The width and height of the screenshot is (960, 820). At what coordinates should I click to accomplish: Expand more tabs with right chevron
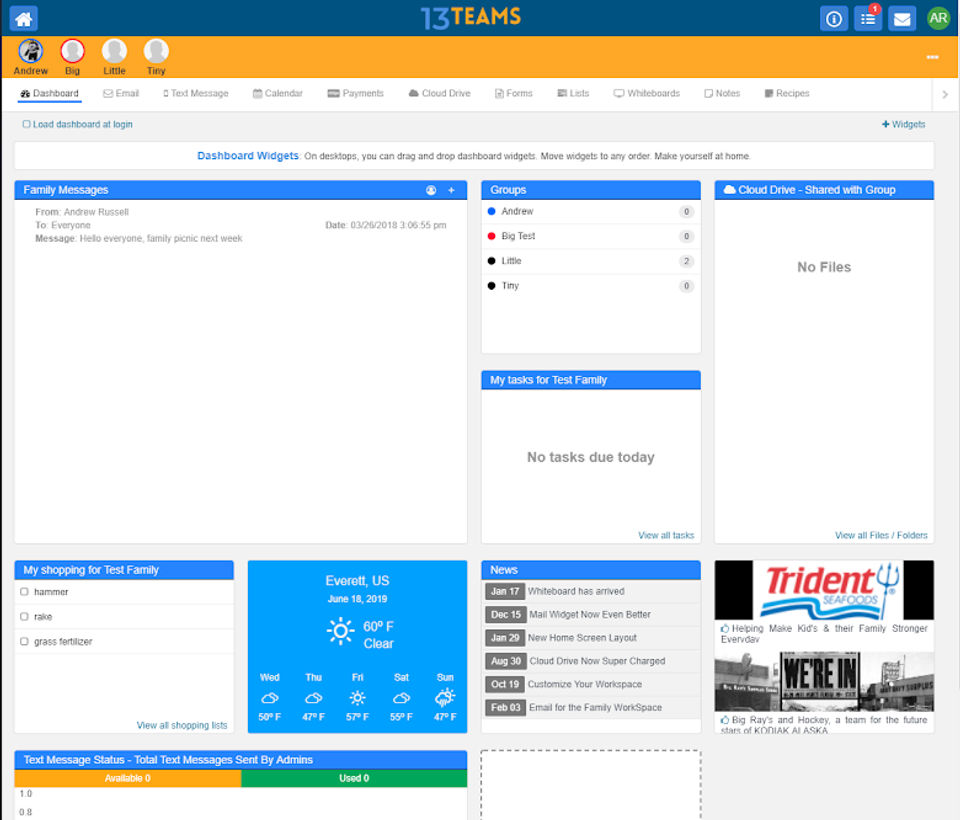point(945,94)
